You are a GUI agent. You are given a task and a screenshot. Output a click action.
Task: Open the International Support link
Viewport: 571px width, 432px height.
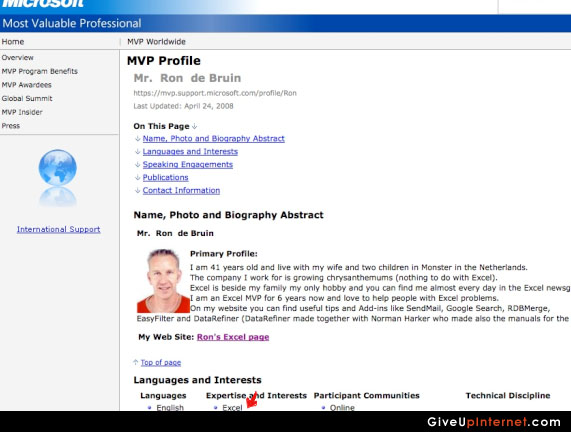point(58,229)
